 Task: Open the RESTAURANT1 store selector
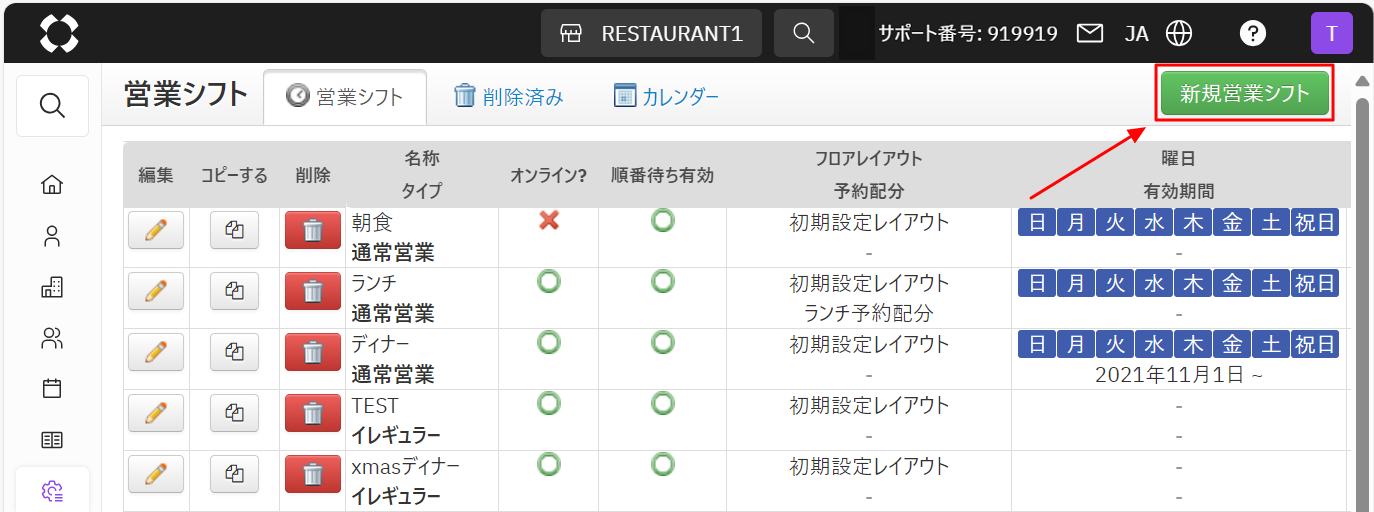click(651, 33)
